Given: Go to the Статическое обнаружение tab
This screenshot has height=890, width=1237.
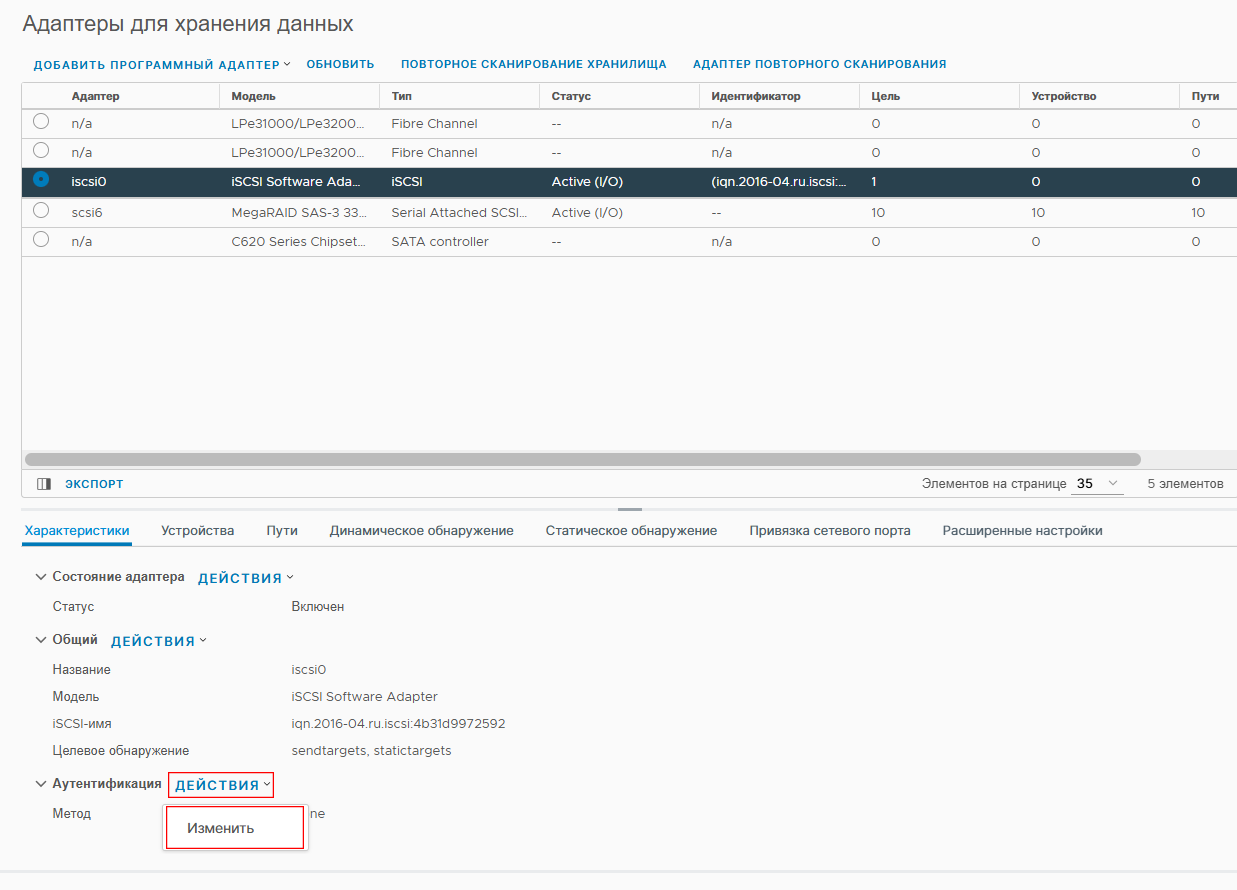Looking at the screenshot, I should tap(631, 531).
